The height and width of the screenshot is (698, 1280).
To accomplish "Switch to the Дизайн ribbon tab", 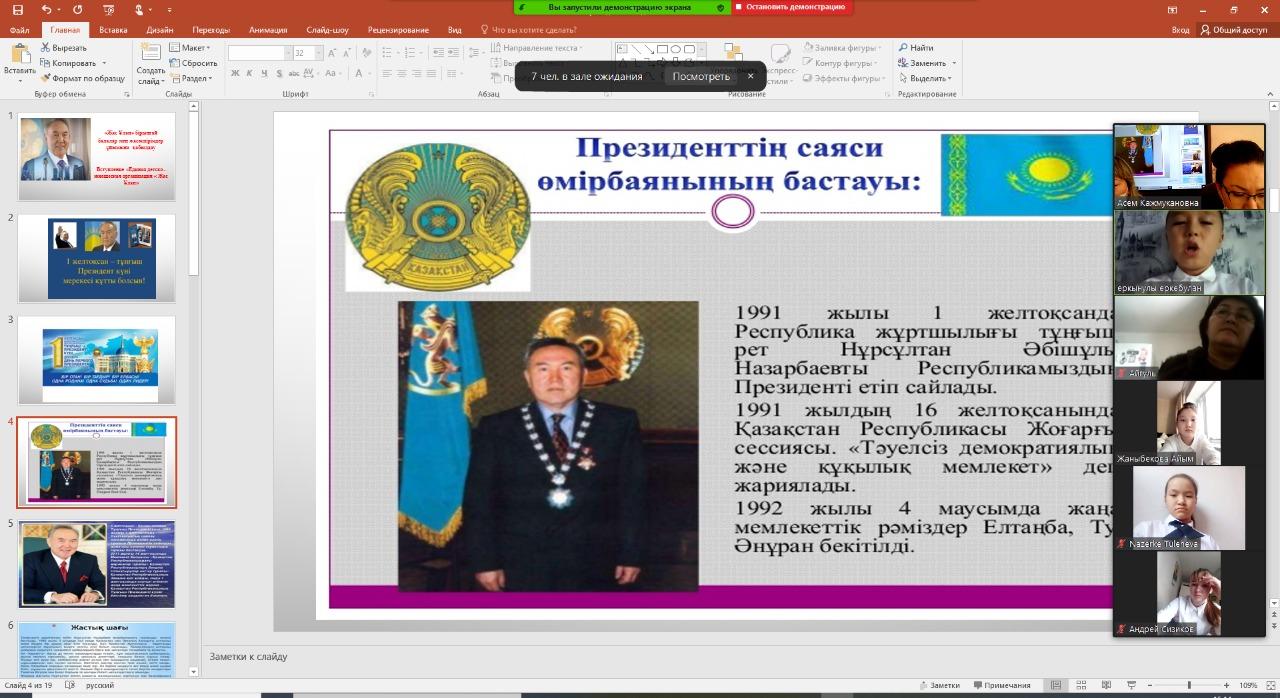I will click(159, 30).
